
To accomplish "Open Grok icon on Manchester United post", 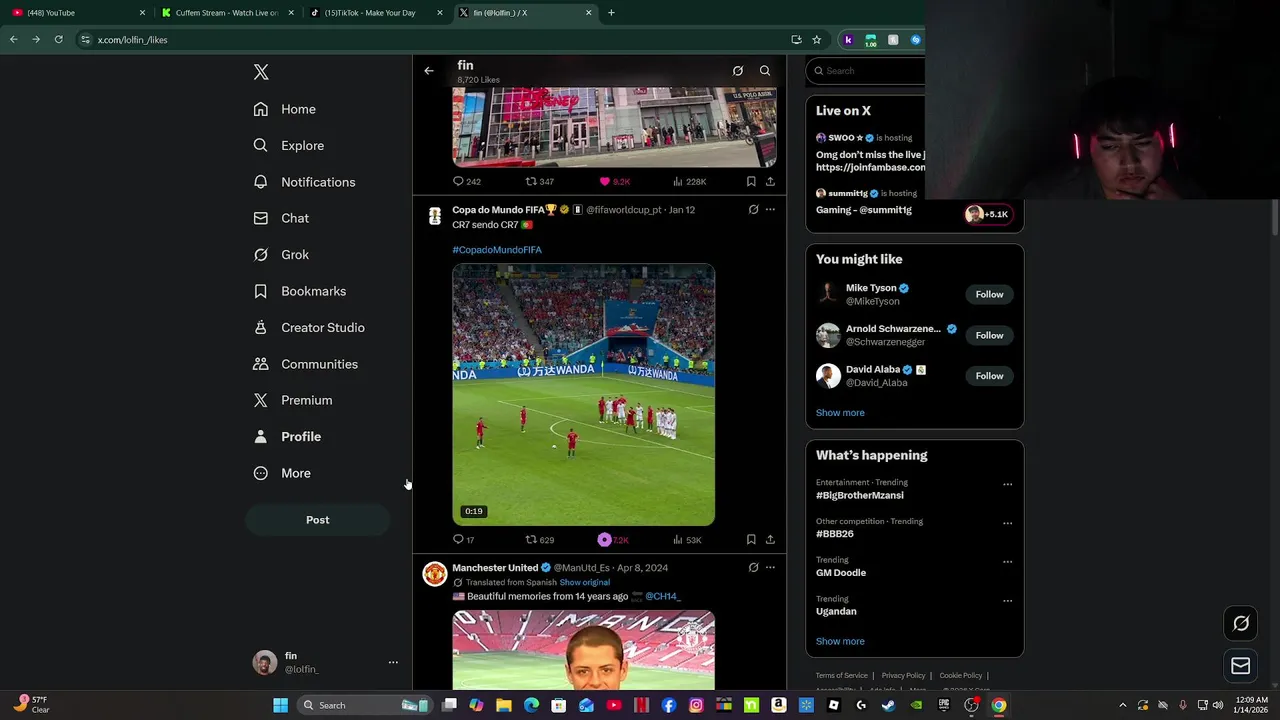I will coord(753,568).
